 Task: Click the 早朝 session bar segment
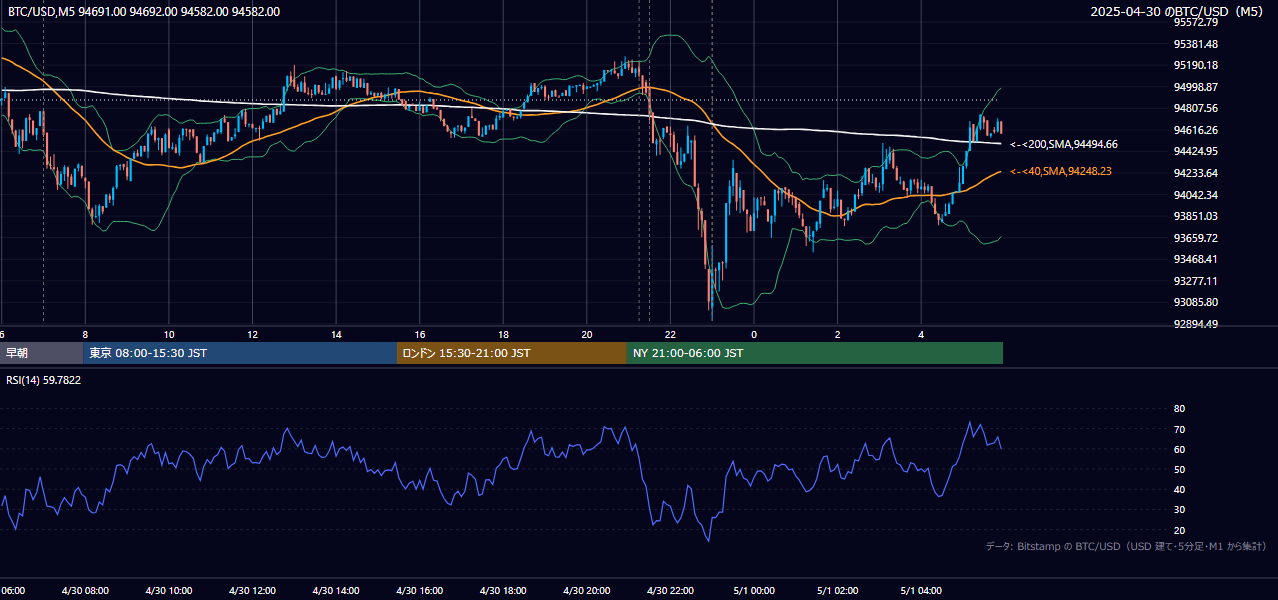click(x=41, y=353)
